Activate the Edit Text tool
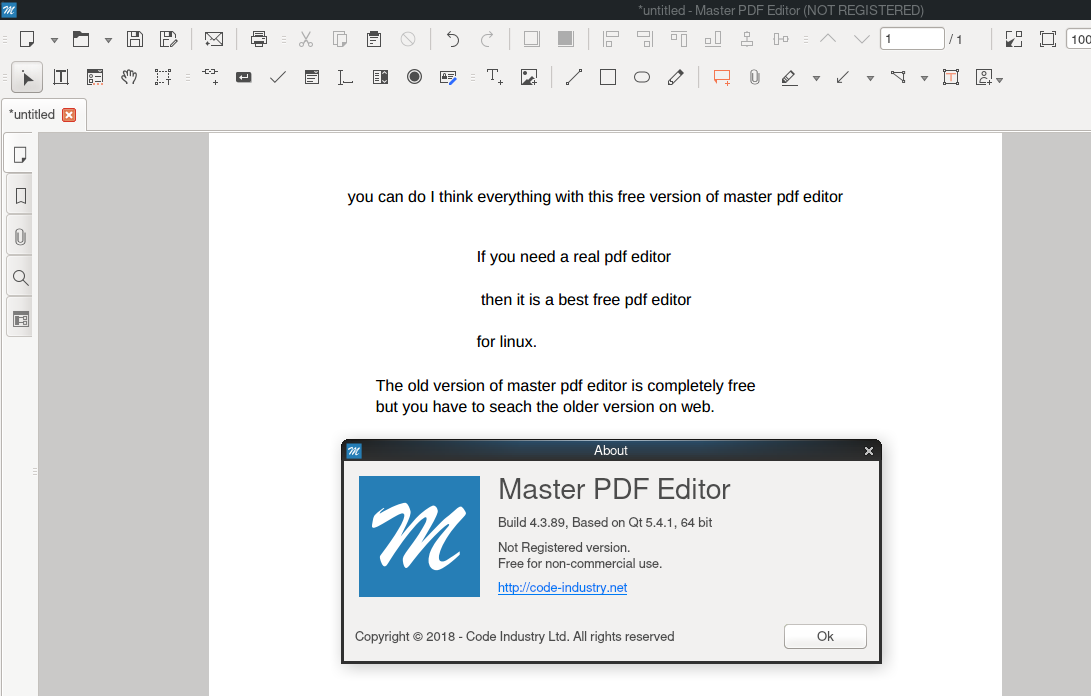The image size is (1091, 696). [61, 77]
